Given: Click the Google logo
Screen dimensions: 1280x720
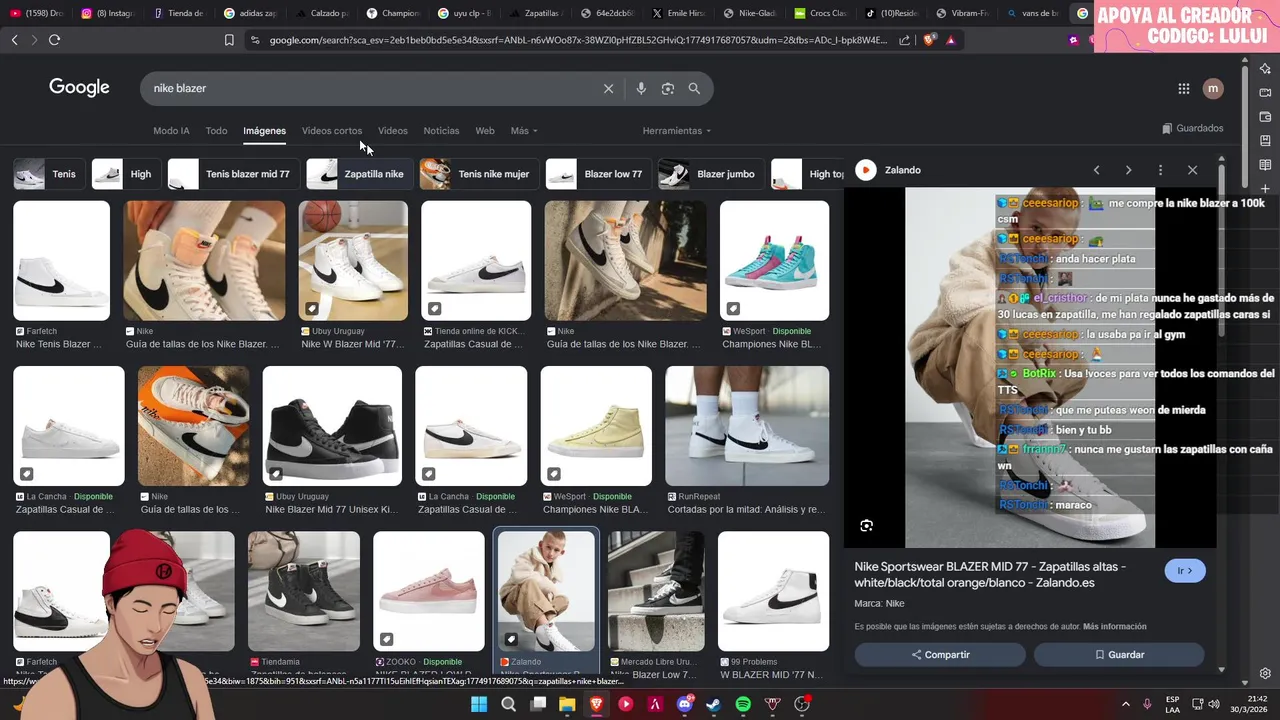Looking at the screenshot, I should (79, 88).
